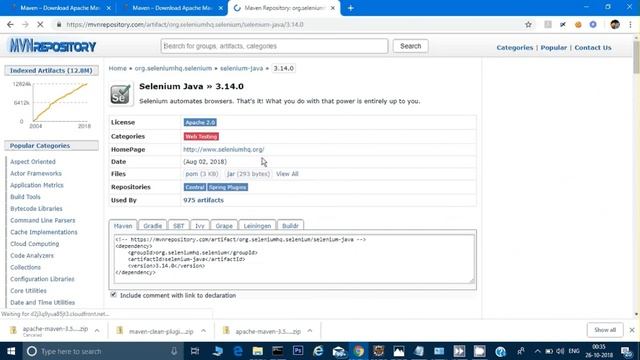Close the downloads bar
The width and height of the screenshot is (640, 360).
pyautogui.click(x=632, y=330)
